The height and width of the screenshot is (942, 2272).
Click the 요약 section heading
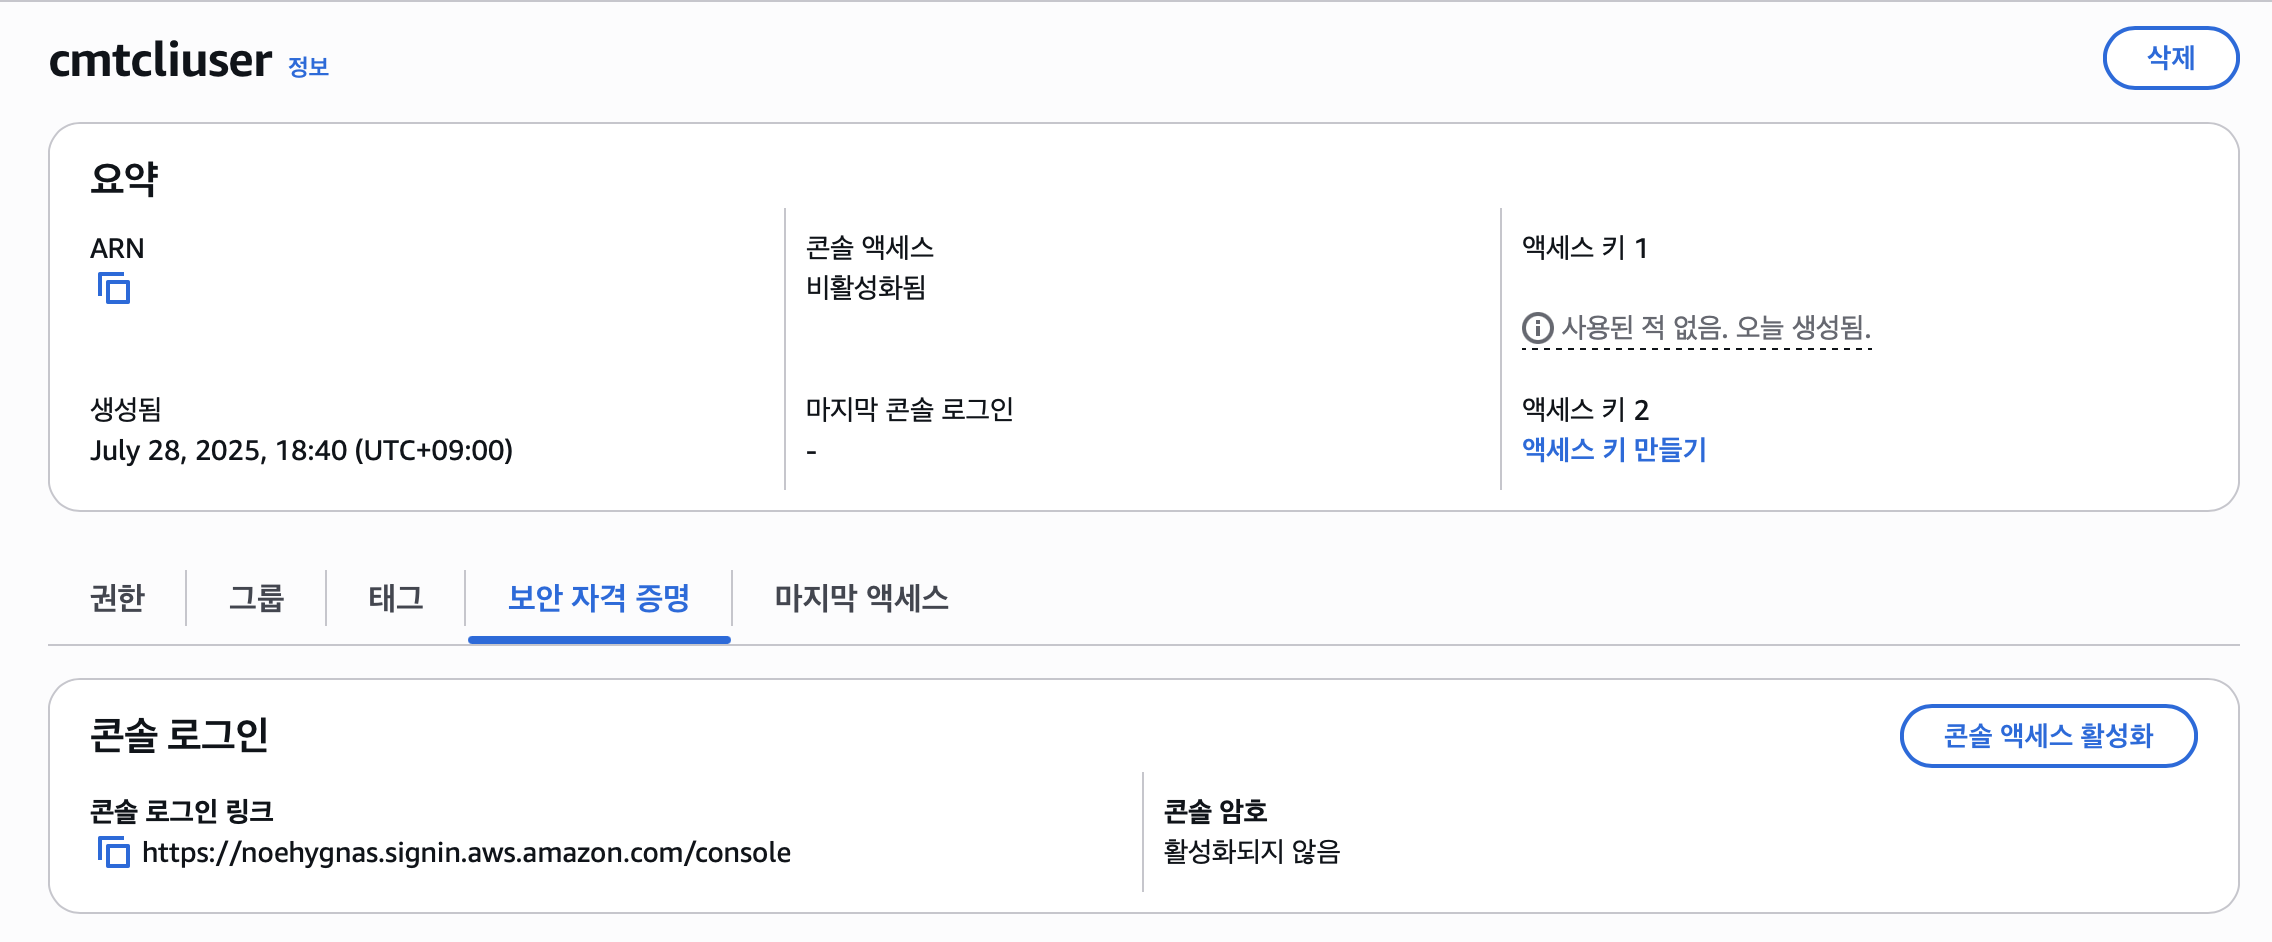pos(124,179)
